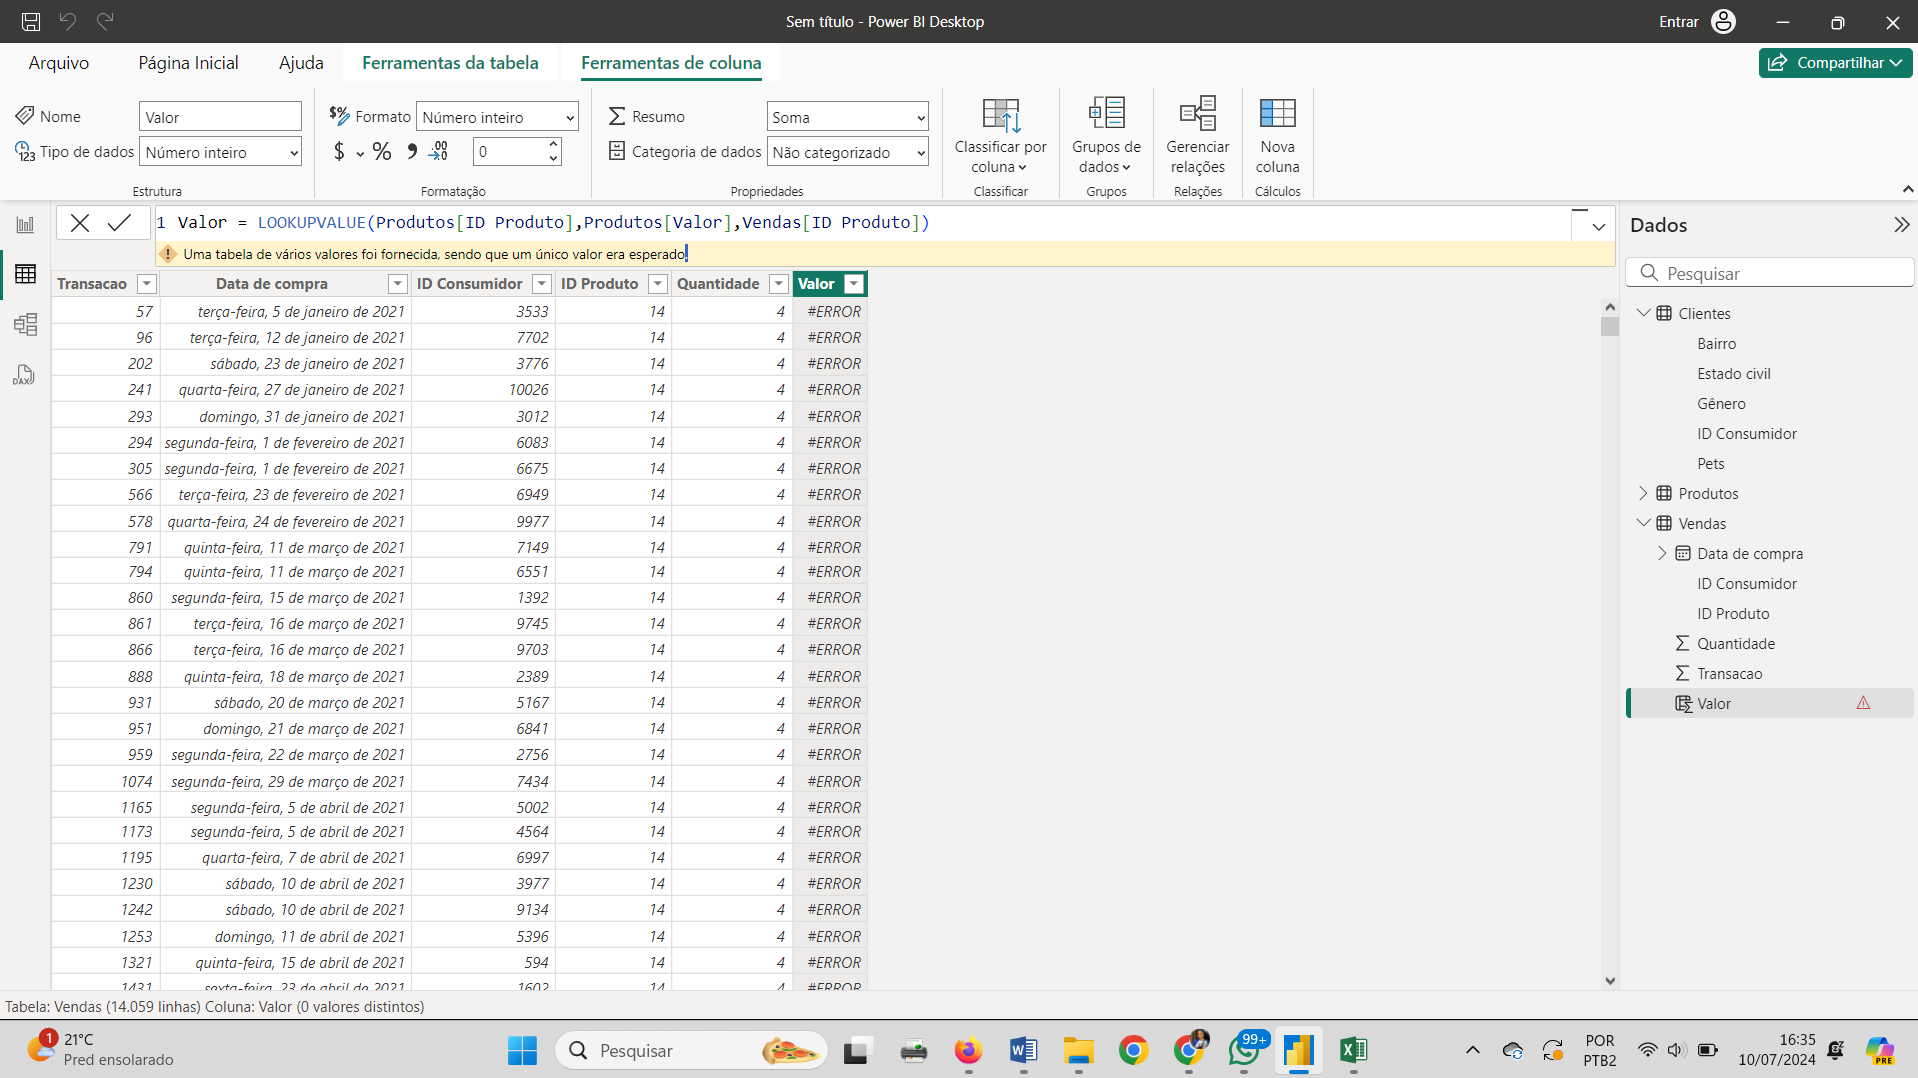Click the Undo arrow icon
This screenshot has height=1078, width=1918.
click(x=67, y=21)
